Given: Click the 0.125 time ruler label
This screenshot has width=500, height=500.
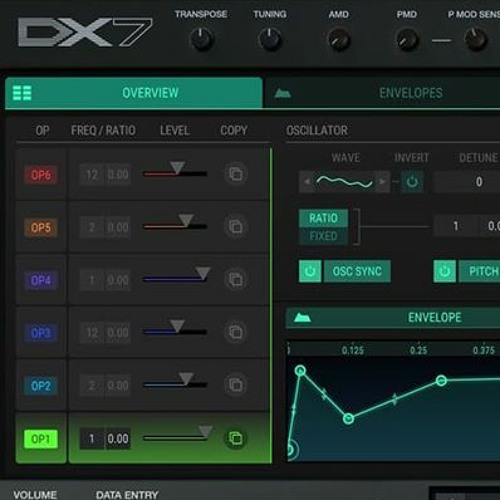Looking at the screenshot, I should point(353,350).
